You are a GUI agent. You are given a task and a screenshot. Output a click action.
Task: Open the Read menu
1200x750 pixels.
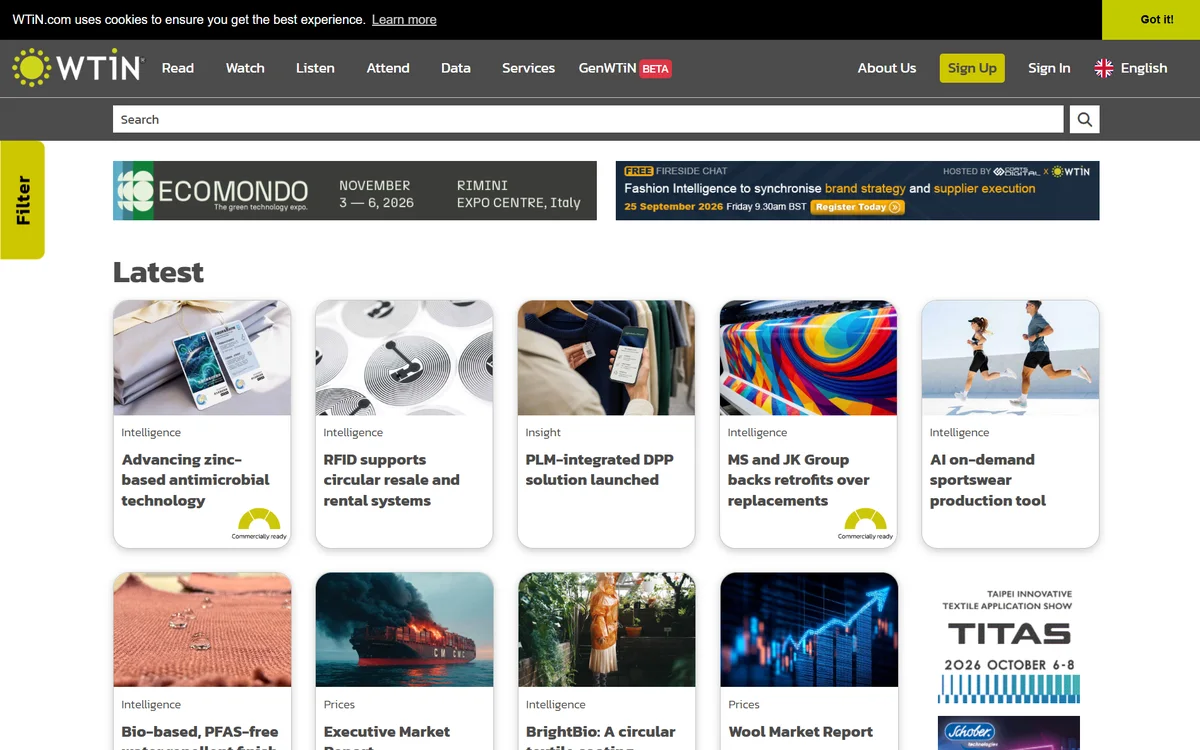coord(178,68)
